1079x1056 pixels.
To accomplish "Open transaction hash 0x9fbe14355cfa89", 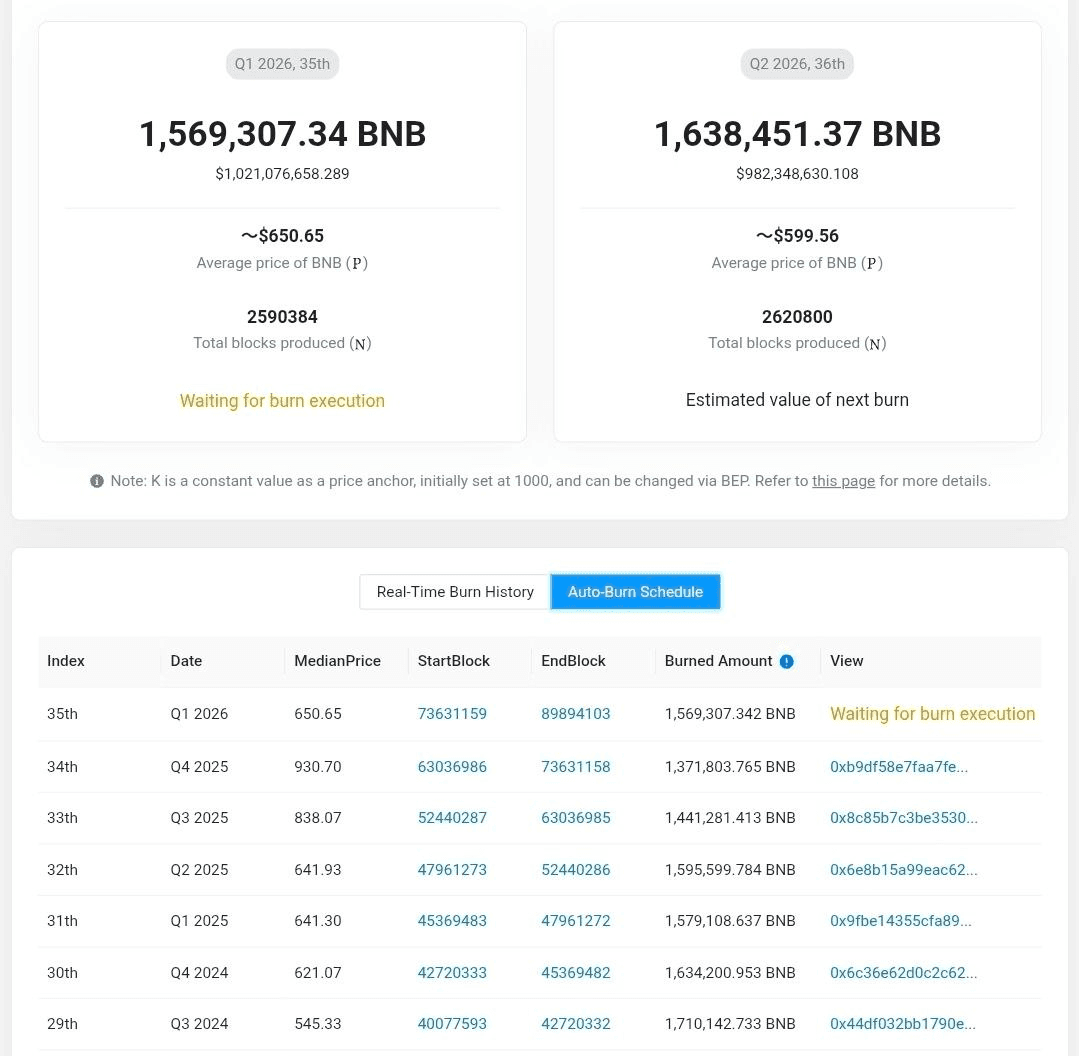I will tap(900, 921).
